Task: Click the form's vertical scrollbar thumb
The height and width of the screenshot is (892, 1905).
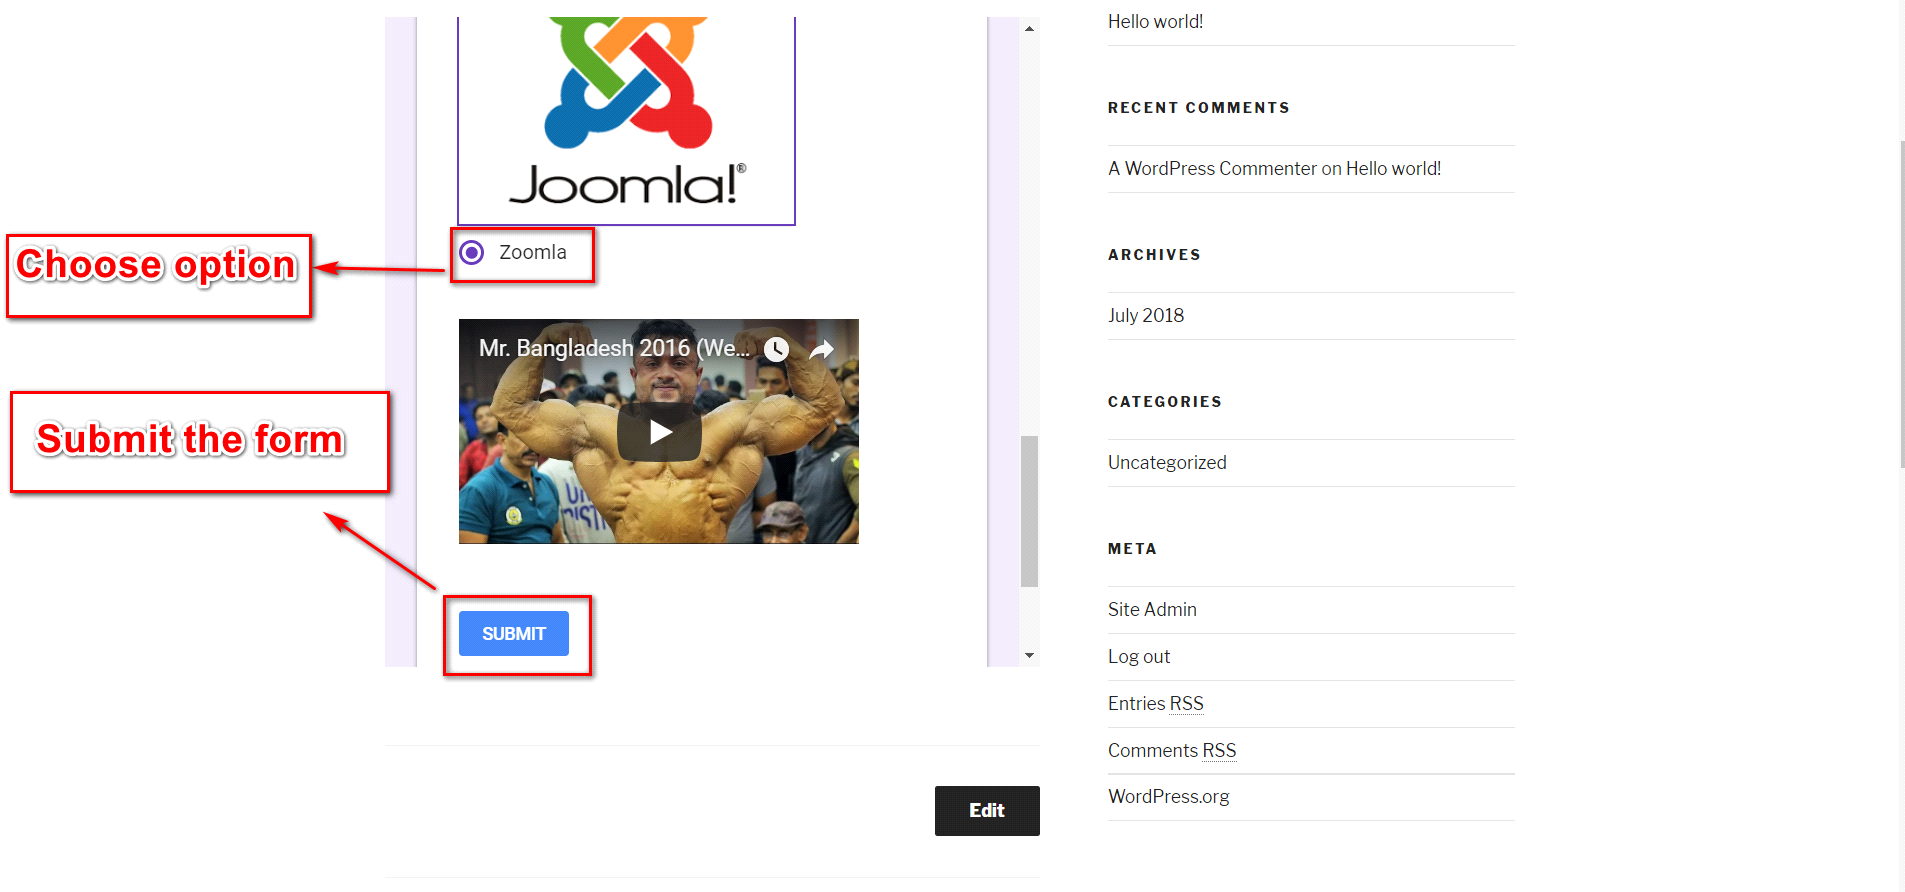Action: (1029, 511)
